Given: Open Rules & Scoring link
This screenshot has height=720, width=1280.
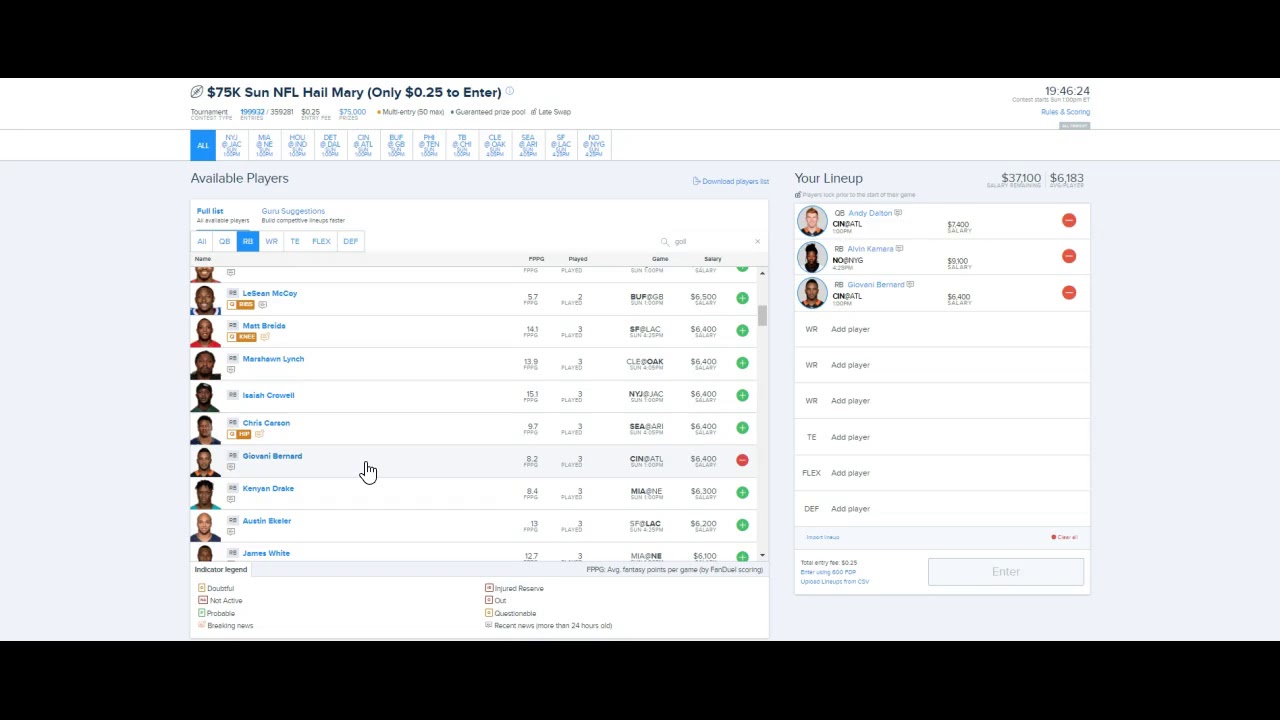Looking at the screenshot, I should (x=1065, y=112).
